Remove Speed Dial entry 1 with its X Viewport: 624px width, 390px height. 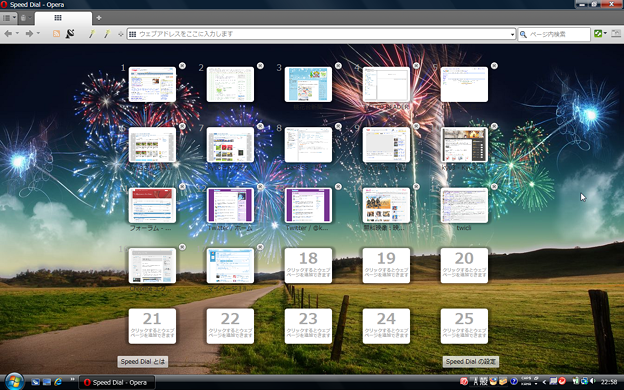coord(182,66)
